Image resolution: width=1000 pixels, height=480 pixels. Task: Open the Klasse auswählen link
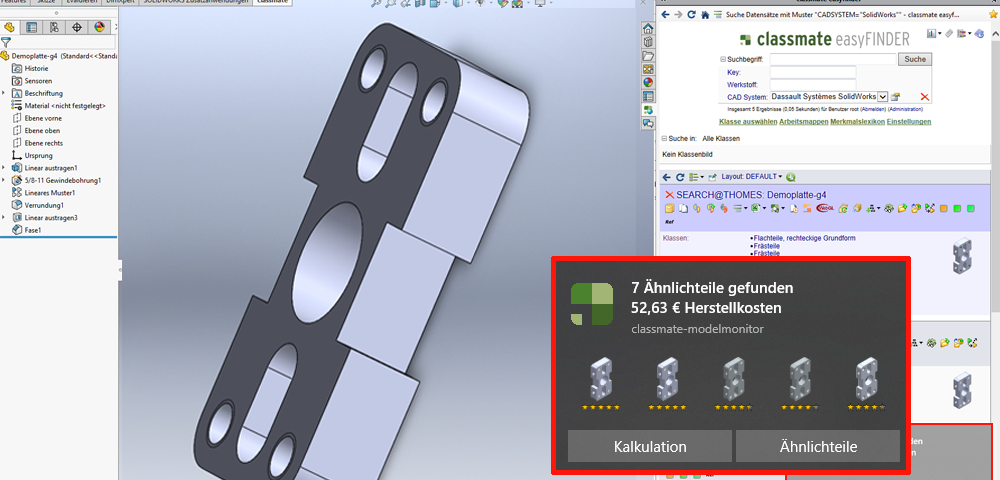tap(747, 122)
